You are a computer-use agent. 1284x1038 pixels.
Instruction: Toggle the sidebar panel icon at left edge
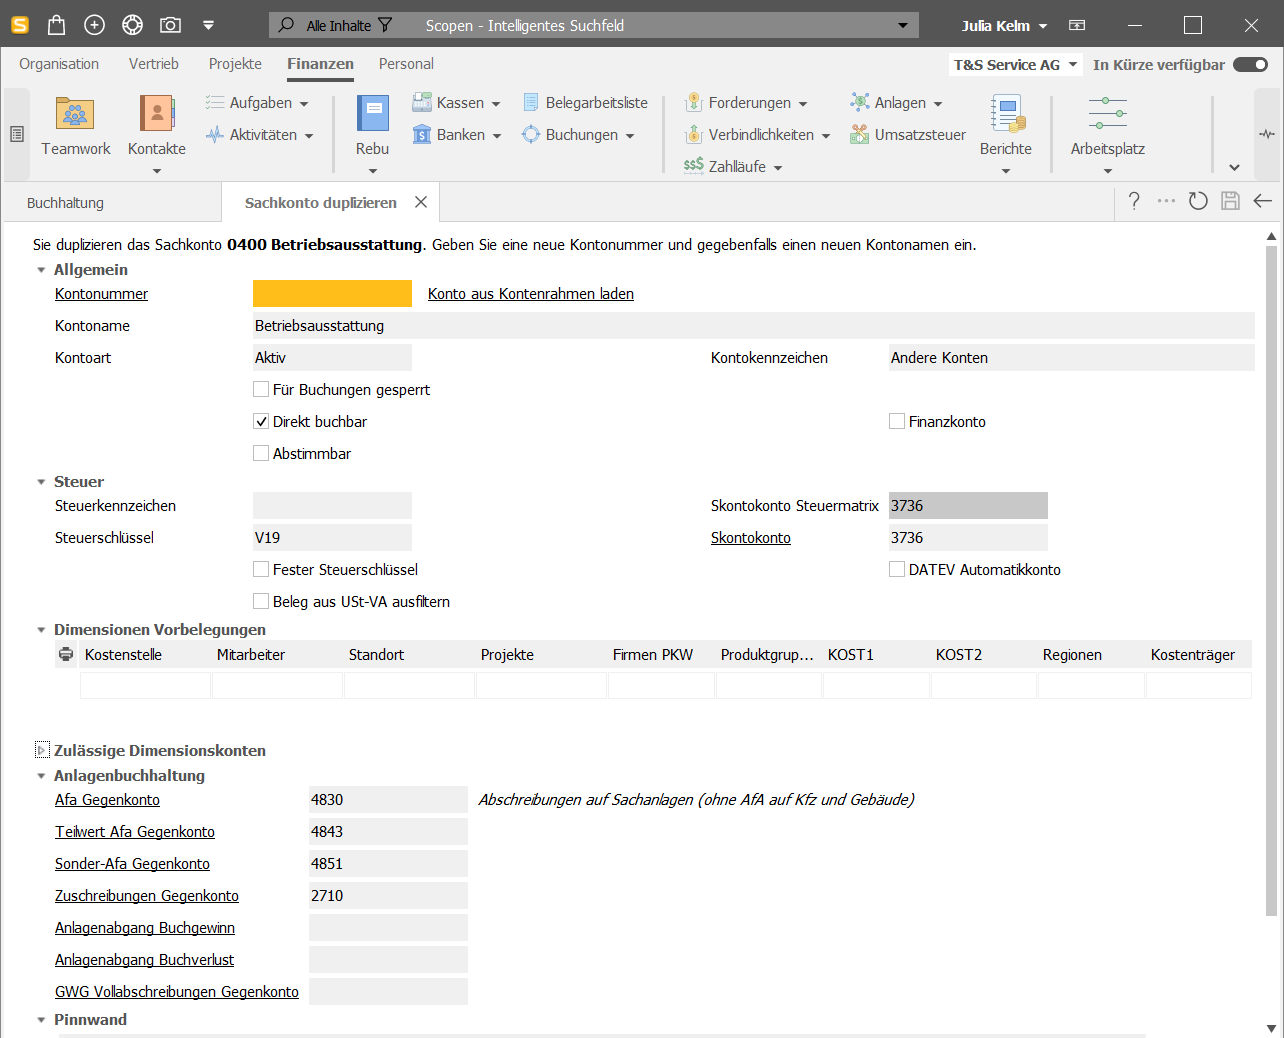pyautogui.click(x=17, y=134)
